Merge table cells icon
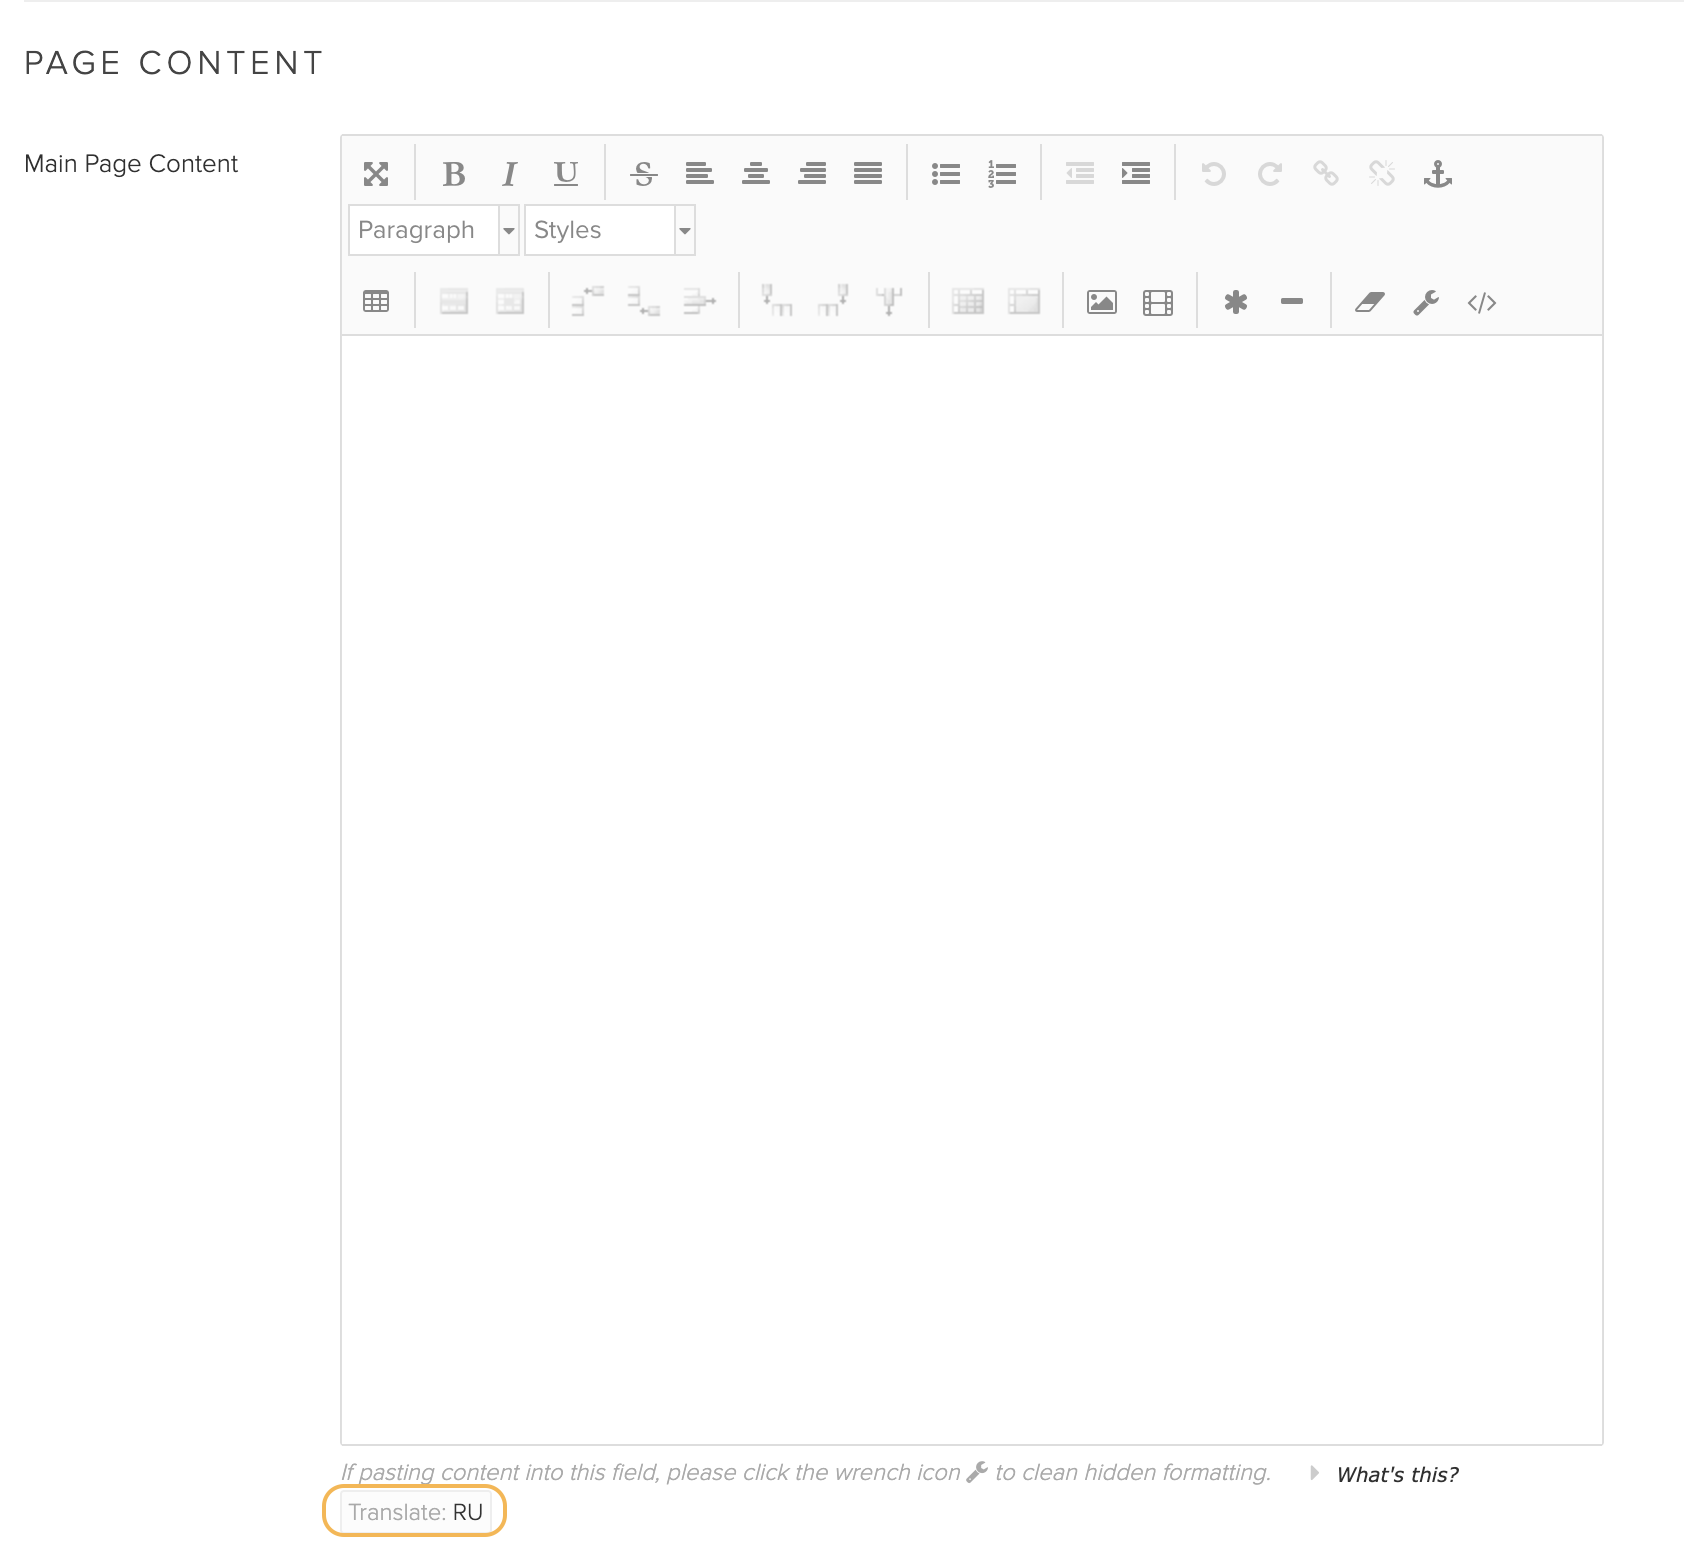This screenshot has height=1562, width=1684. pyautogui.click(x=1024, y=302)
